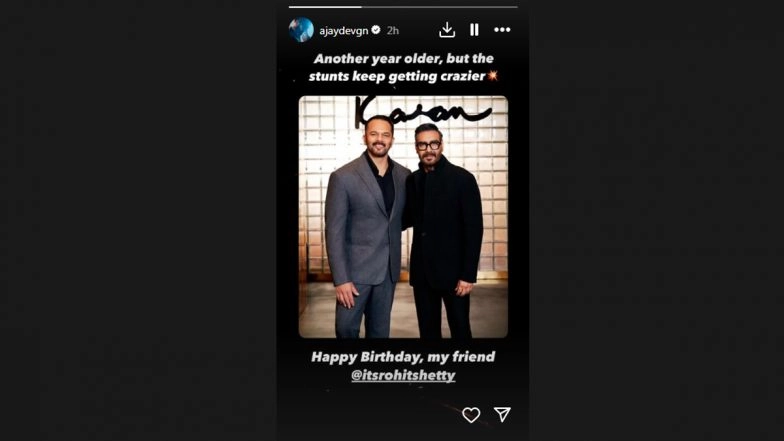784x441 pixels.
Task: Click the unfilled part of the story progress bar
Action: [x=440, y=7]
